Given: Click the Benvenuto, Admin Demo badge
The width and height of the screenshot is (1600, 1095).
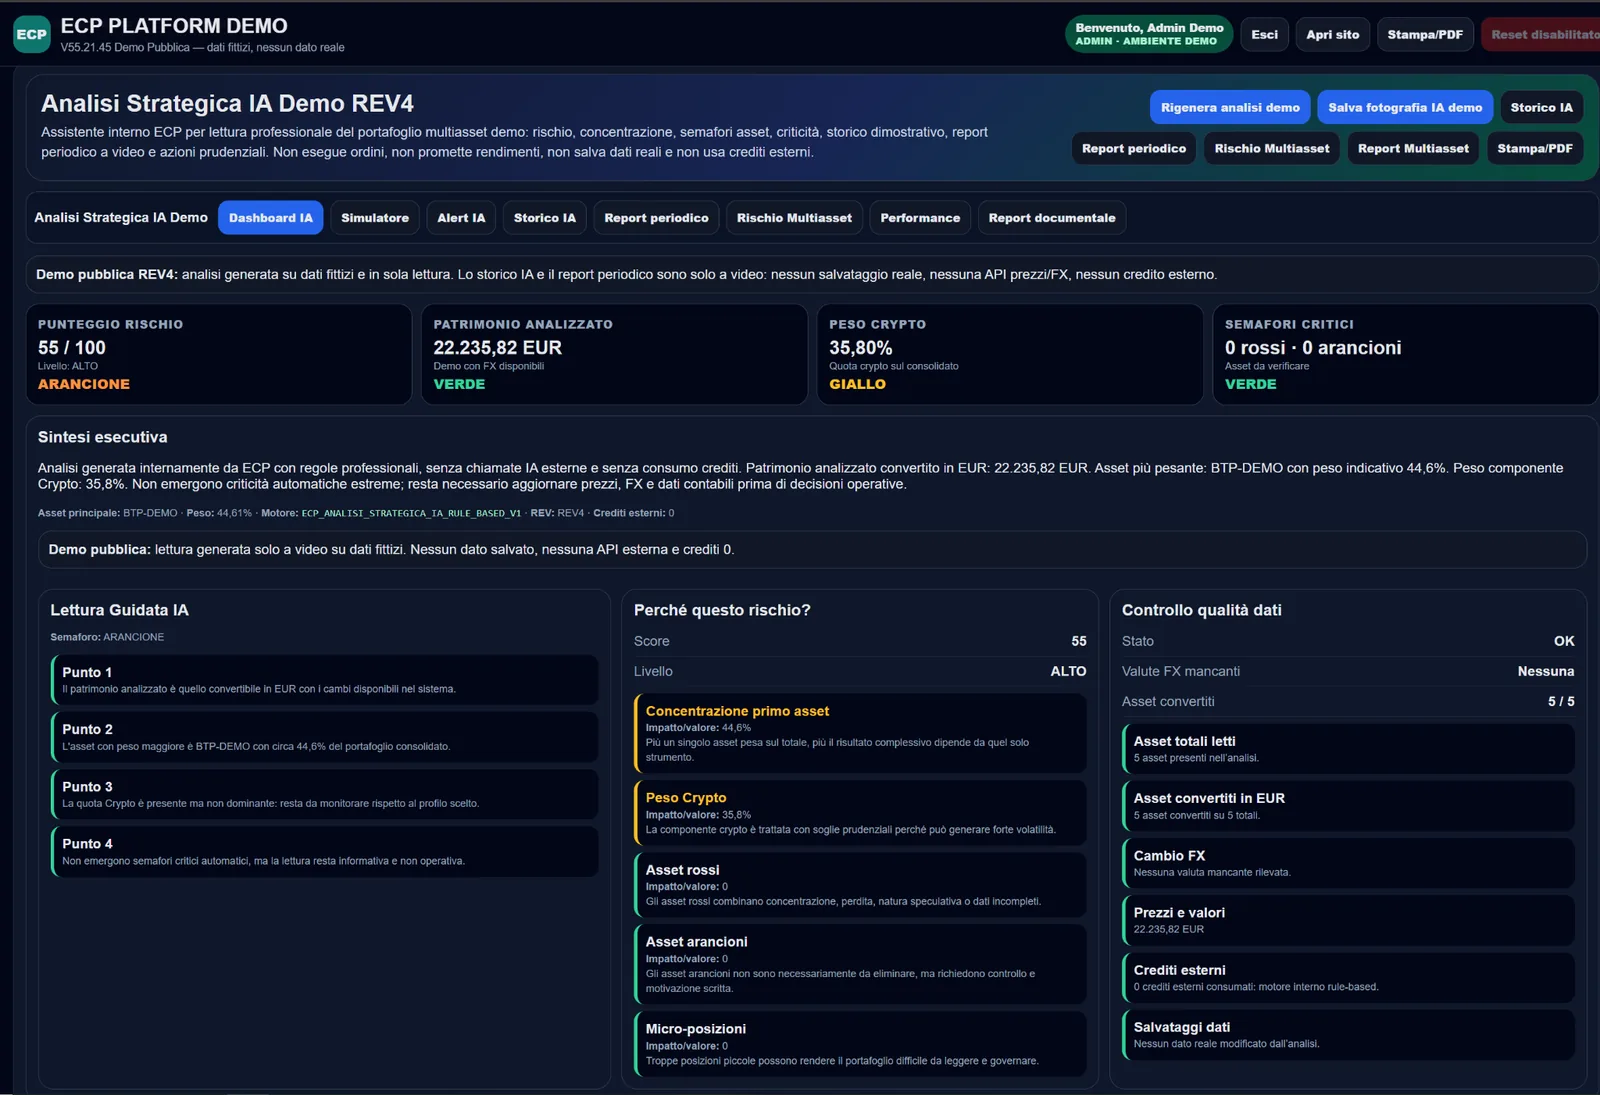Looking at the screenshot, I should [x=1149, y=35].
